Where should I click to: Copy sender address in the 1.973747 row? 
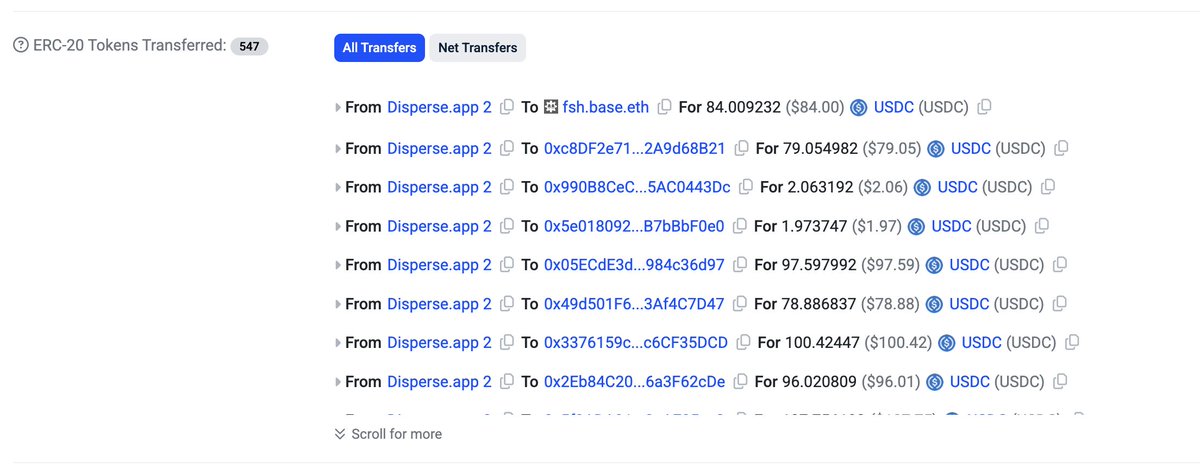coord(507,226)
